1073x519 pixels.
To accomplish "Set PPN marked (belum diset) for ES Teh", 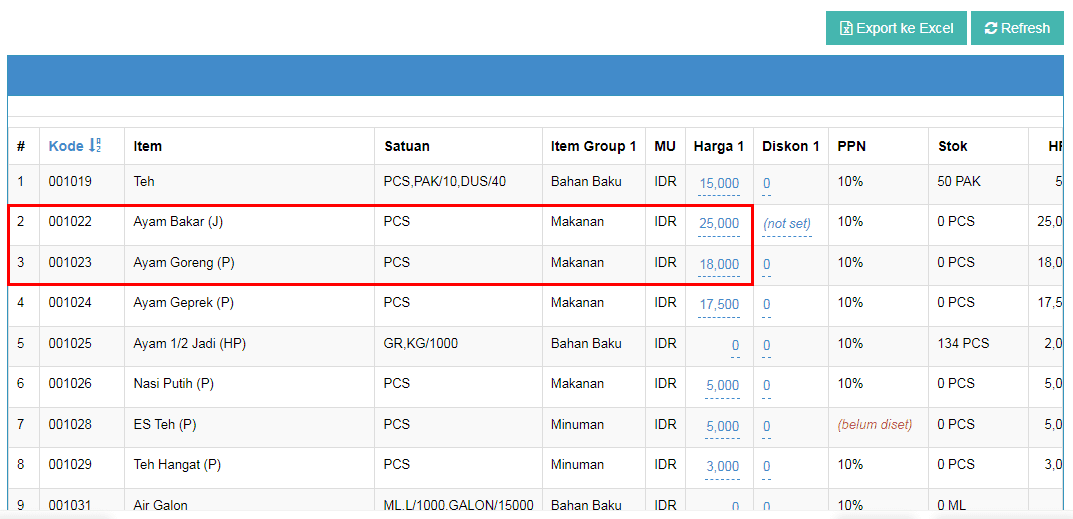I will pos(875,424).
